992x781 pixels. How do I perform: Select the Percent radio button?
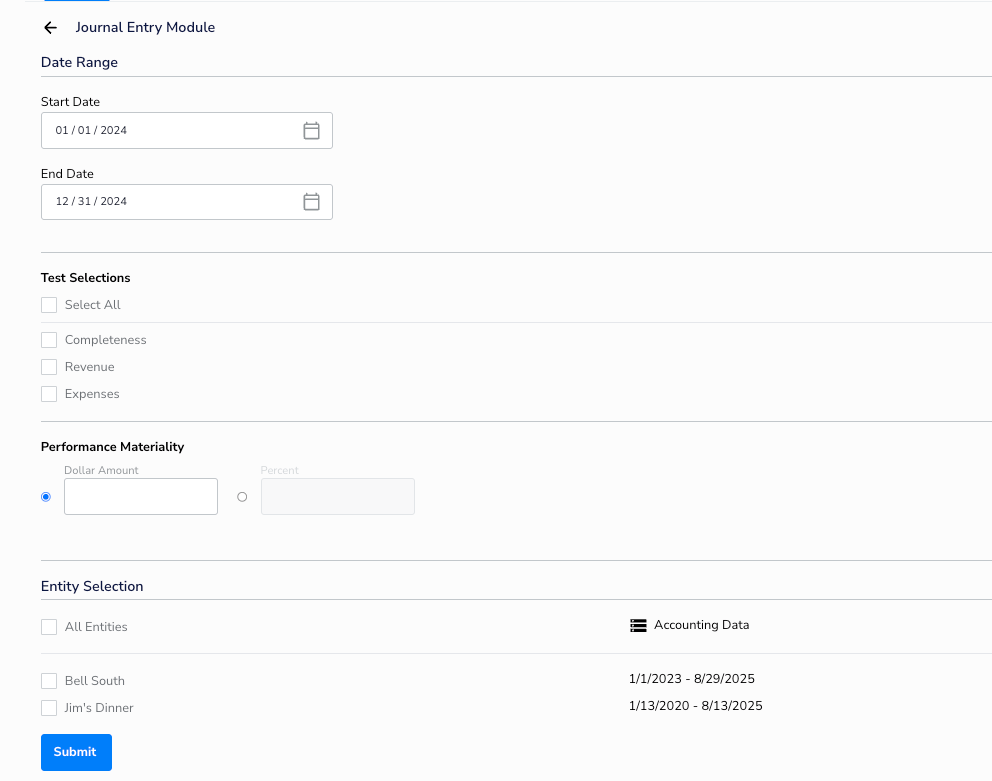[x=241, y=496]
